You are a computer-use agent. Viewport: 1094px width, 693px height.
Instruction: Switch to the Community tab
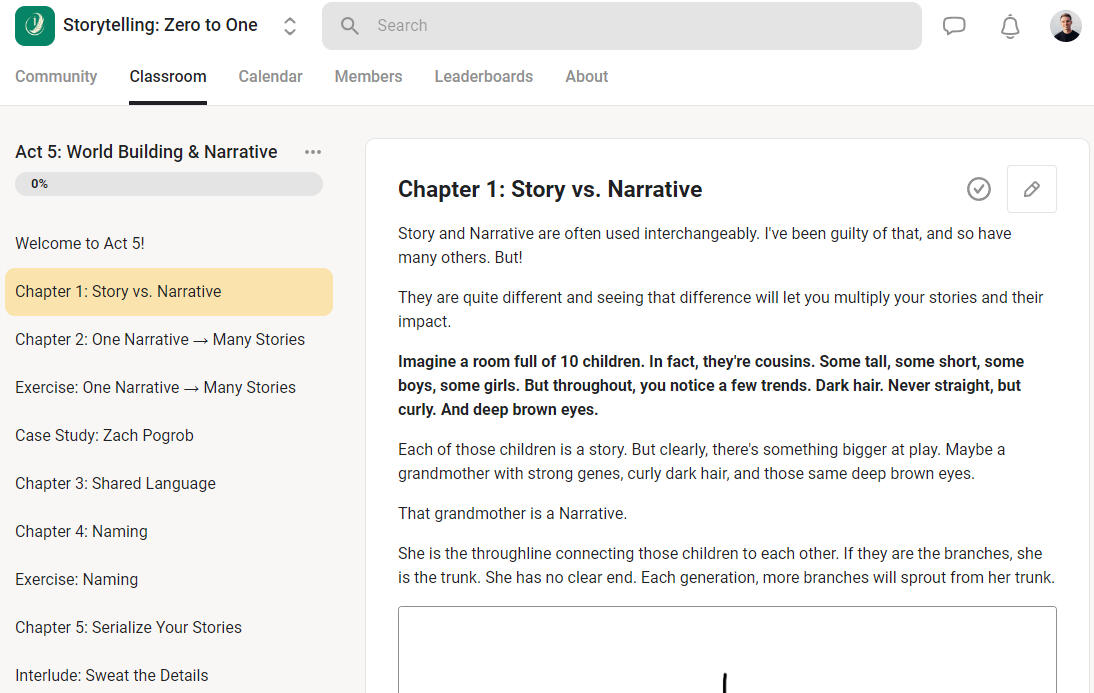[x=56, y=77]
